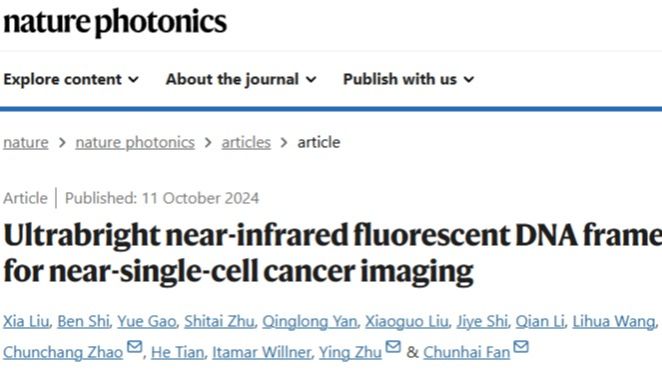The height and width of the screenshot is (373, 662).
Task: Open the About the journal menu
Action: click(241, 79)
